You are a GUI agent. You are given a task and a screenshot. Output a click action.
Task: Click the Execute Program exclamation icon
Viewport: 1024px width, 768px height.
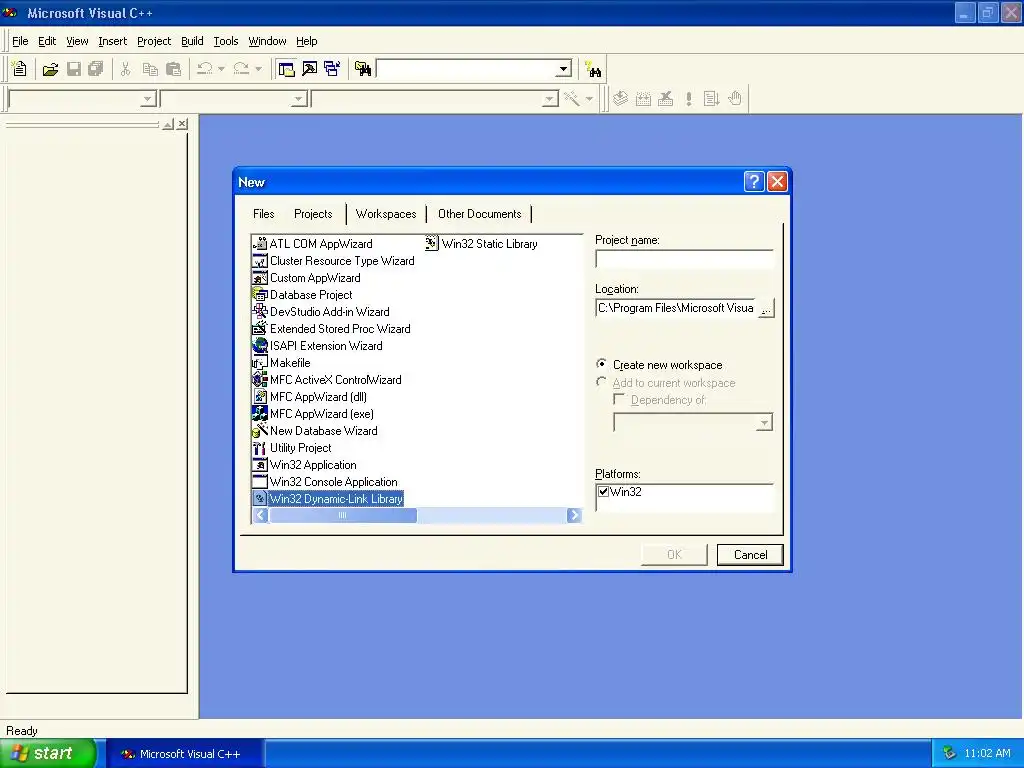point(689,99)
